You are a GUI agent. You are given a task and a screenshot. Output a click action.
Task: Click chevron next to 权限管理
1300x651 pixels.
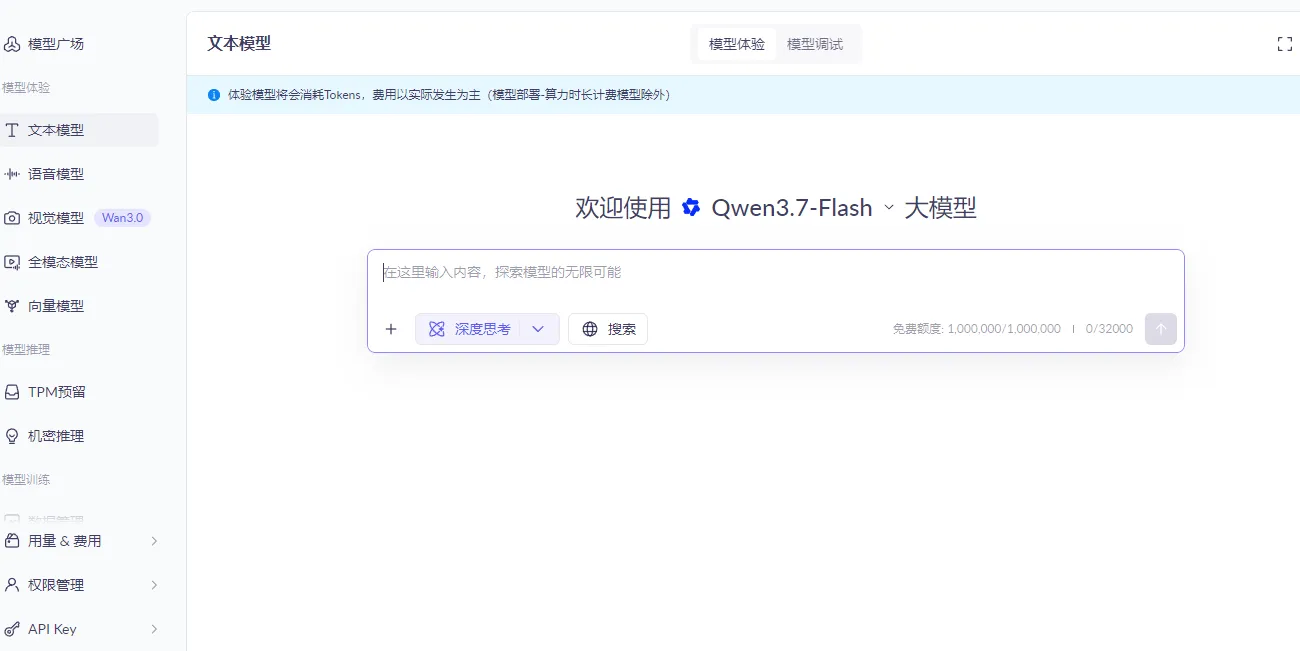[x=154, y=585]
